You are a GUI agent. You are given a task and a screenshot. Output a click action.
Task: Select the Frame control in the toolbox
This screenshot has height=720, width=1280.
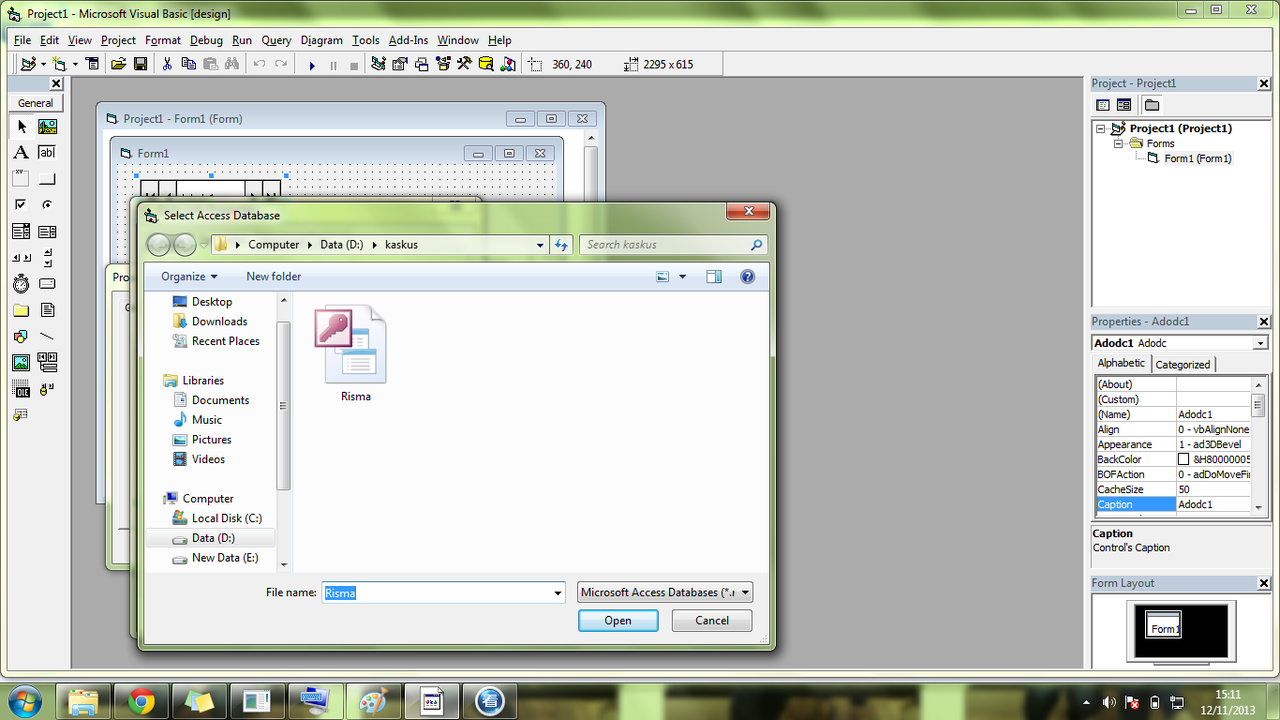point(21,179)
